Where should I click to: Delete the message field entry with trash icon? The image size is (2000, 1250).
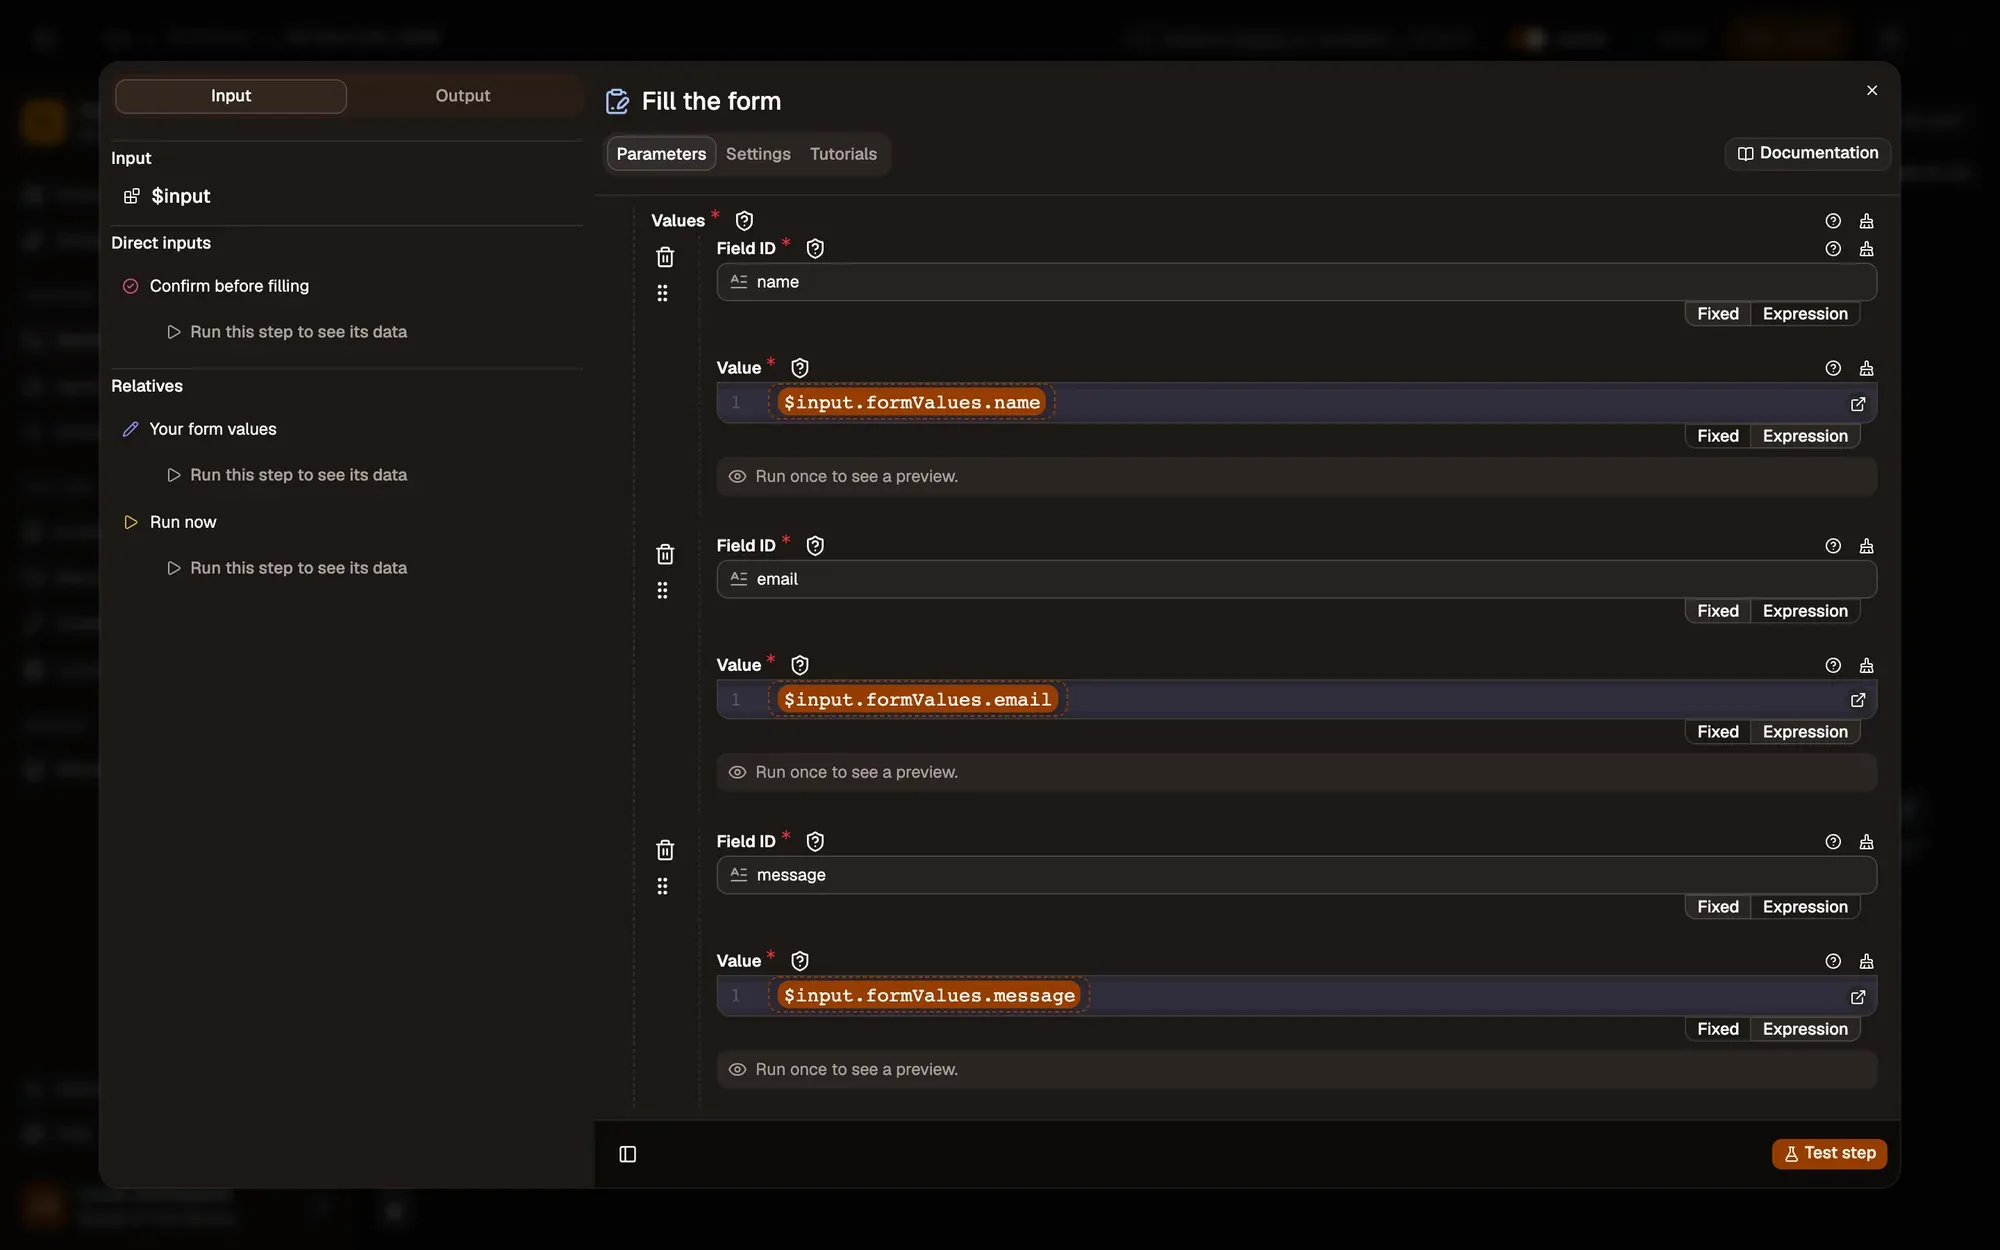[x=665, y=850]
